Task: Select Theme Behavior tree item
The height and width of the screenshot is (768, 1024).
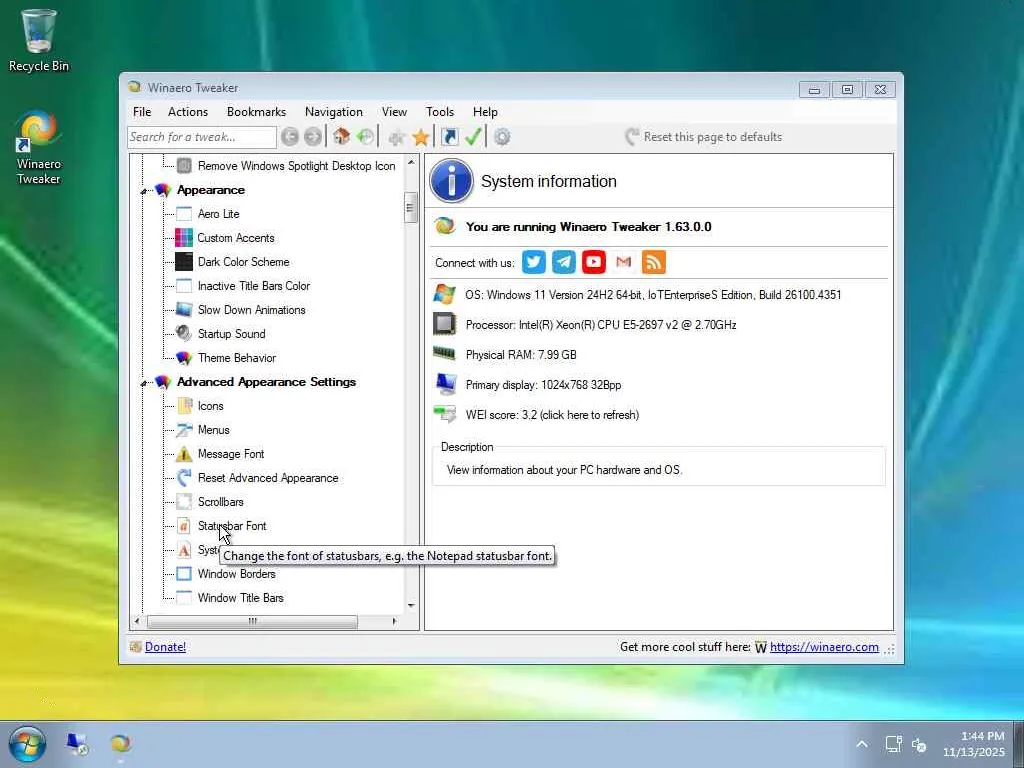Action: pyautogui.click(x=237, y=358)
